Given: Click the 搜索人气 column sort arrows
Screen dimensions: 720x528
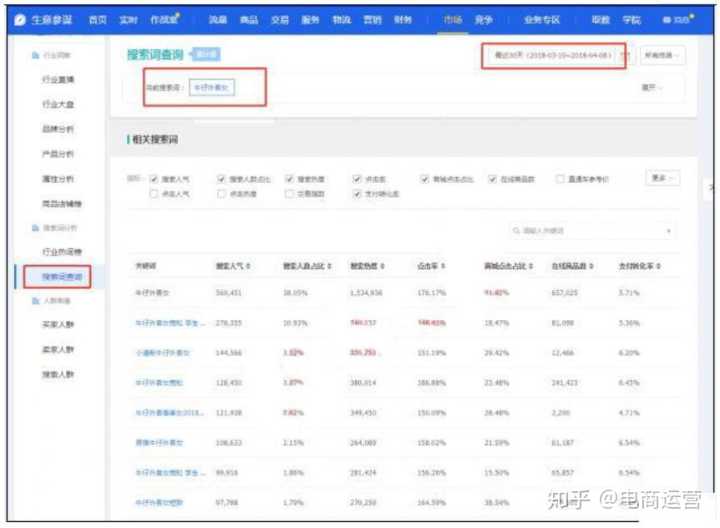Looking at the screenshot, I should (248, 266).
